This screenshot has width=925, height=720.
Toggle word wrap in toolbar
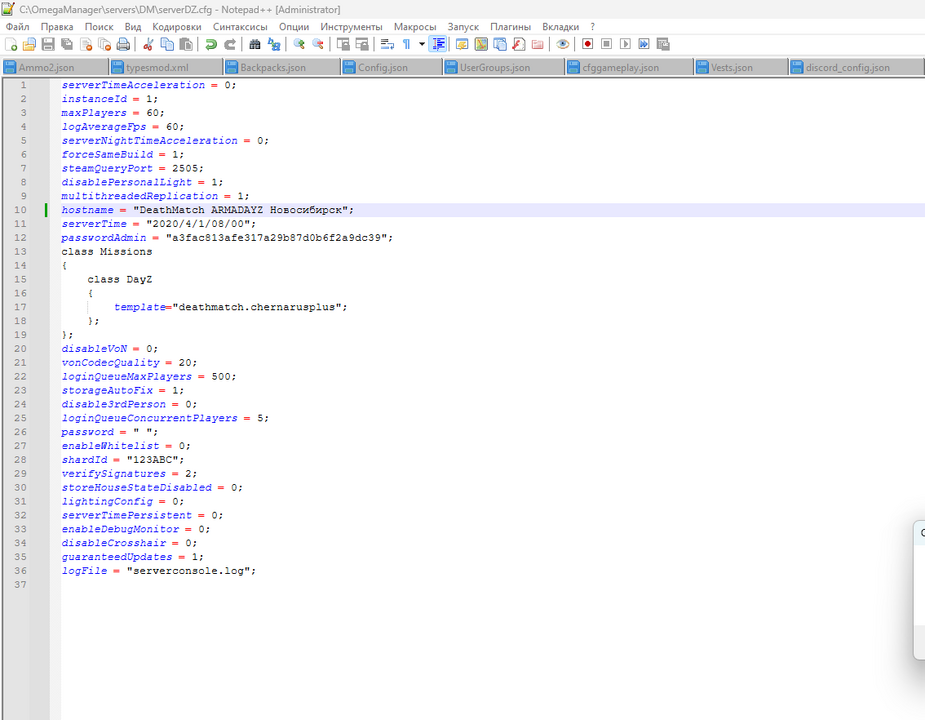[387, 44]
